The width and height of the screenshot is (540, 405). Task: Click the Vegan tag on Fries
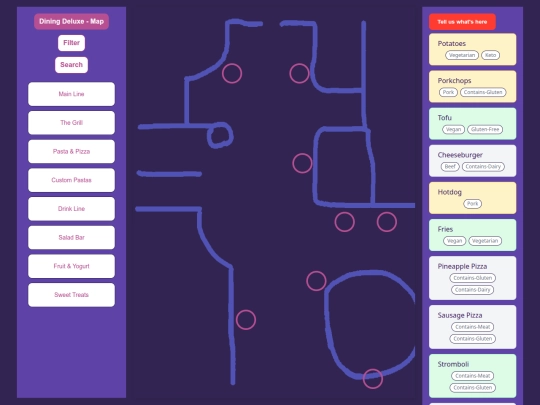455,241
